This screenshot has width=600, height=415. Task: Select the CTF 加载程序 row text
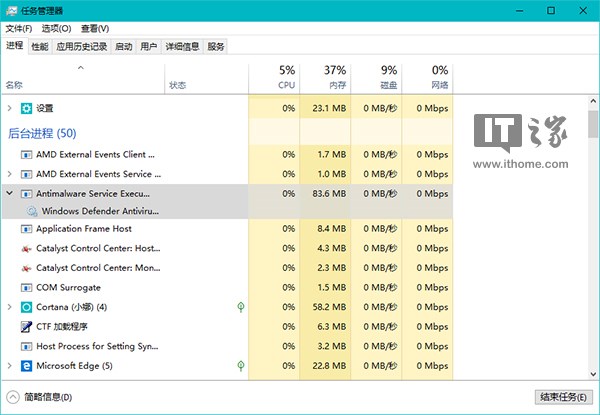pyautogui.click(x=62, y=327)
